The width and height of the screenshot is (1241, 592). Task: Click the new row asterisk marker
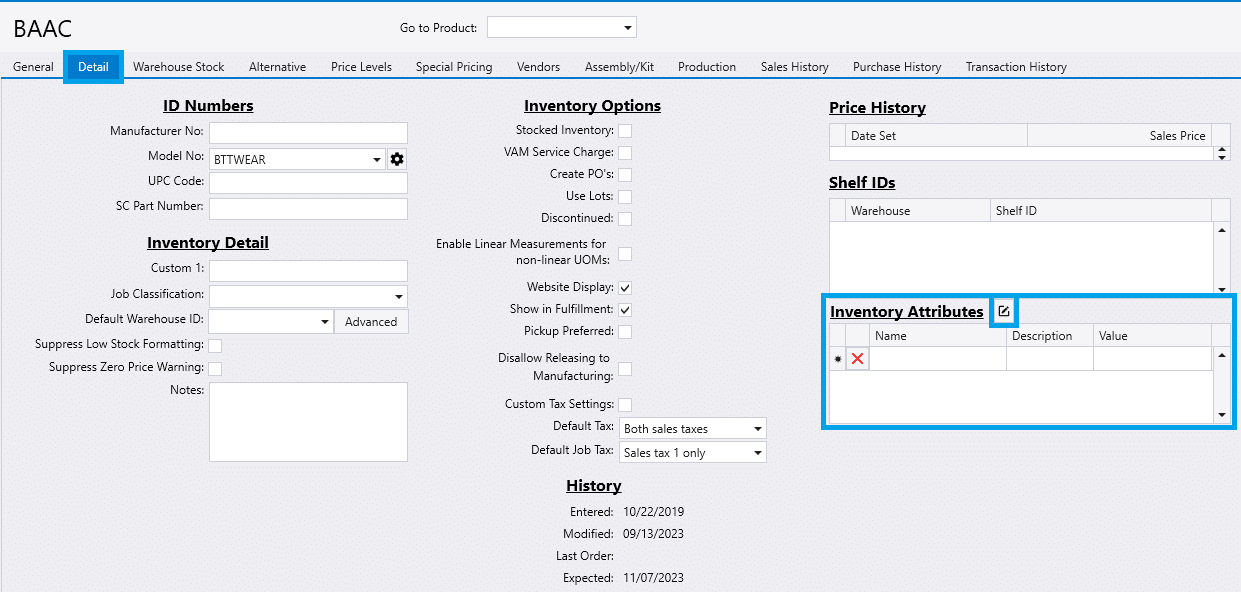tap(837, 359)
